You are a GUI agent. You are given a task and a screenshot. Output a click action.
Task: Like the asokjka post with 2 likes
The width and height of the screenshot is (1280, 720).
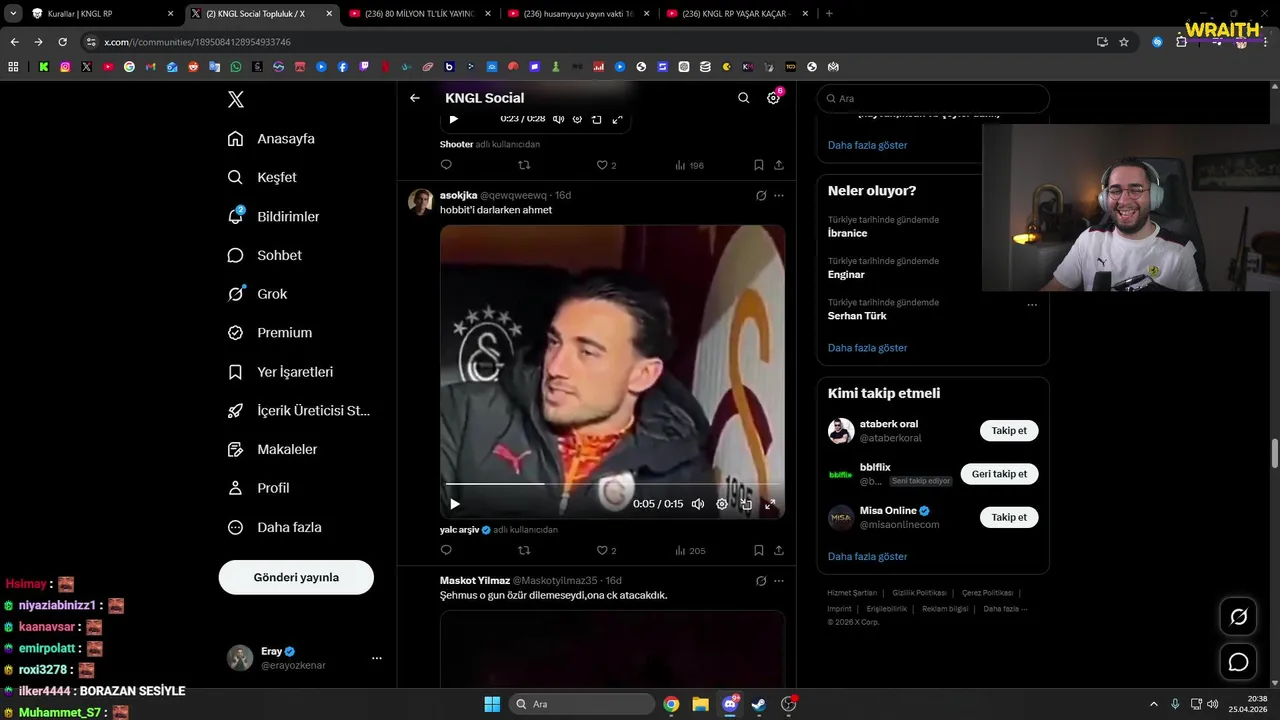[x=606, y=550]
